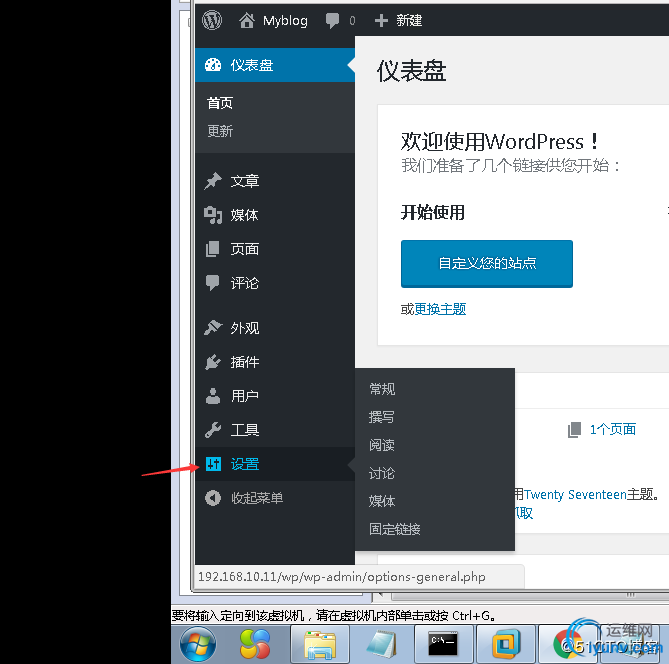Open the command prompt taskbar icon
The width and height of the screenshot is (669, 664).
click(443, 644)
